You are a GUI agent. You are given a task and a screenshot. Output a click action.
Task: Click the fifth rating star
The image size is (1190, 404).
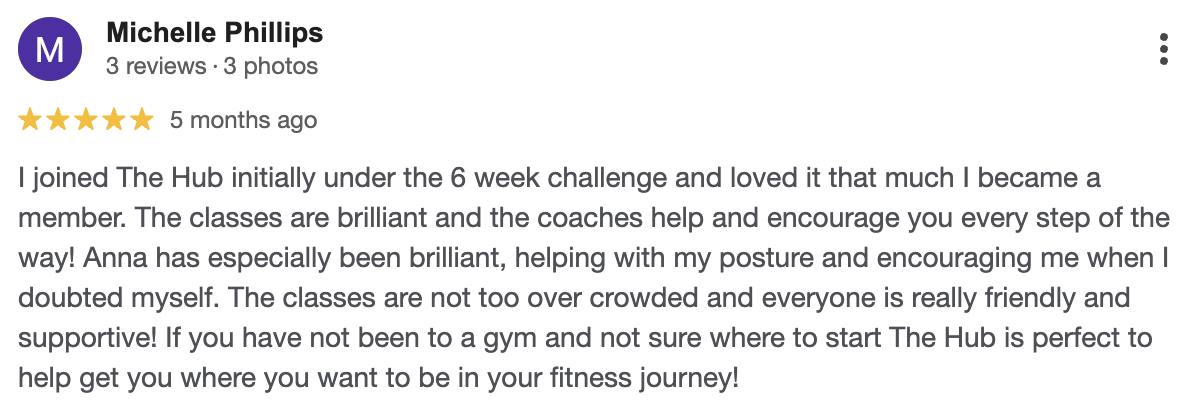point(142,121)
